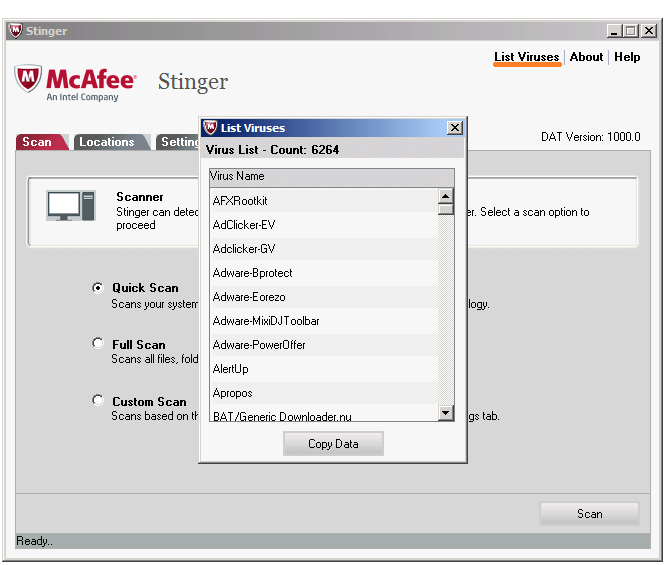This screenshot has width=666, height=565.
Task: Close the Stinger main window
Action: click(x=649, y=31)
